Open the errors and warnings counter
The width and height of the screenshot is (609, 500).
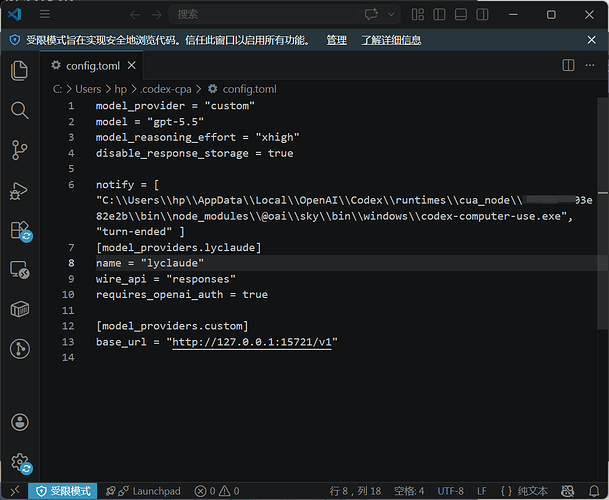click(217, 491)
